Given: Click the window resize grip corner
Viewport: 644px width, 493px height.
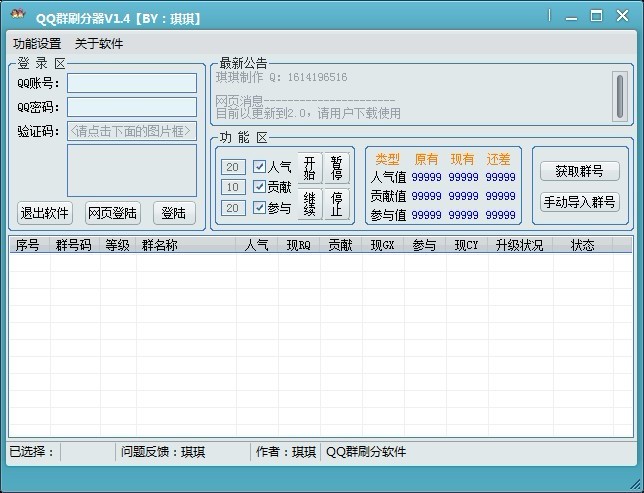Looking at the screenshot, I should (x=636, y=485).
